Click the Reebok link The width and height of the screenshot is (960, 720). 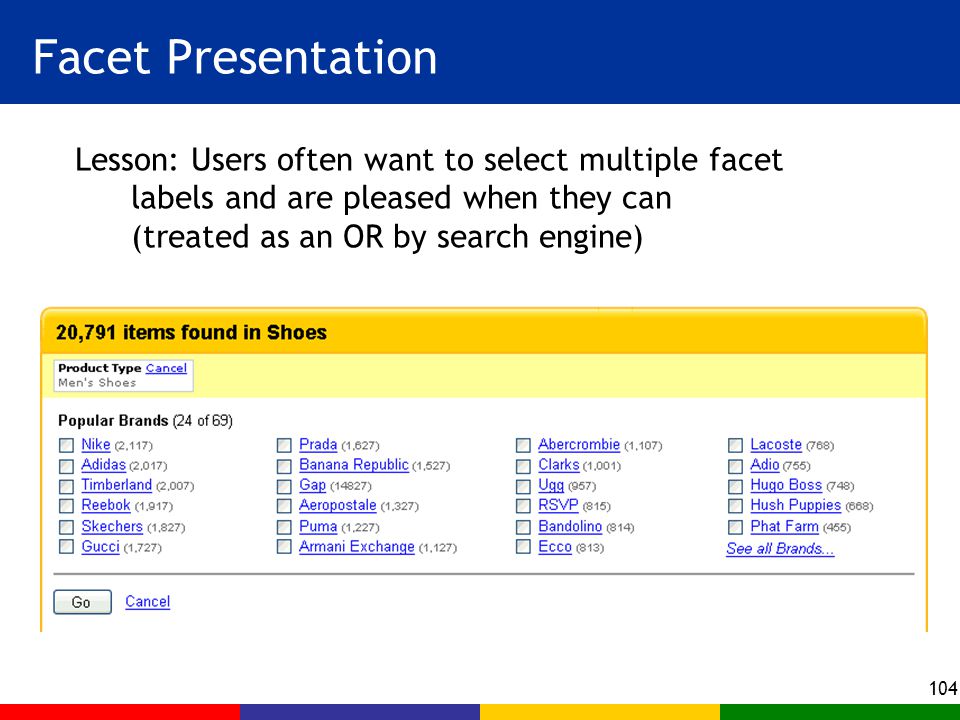click(106, 505)
